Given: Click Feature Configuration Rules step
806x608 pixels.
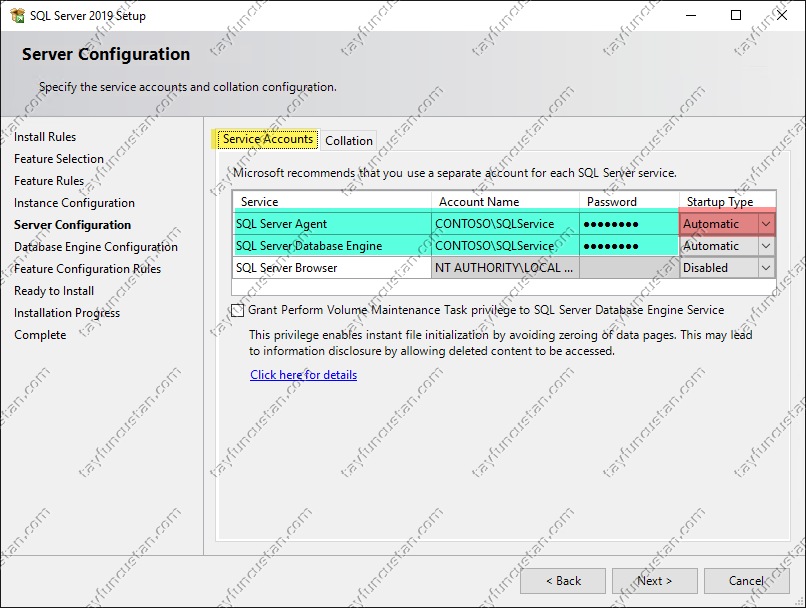Looking at the screenshot, I should click(x=87, y=269).
